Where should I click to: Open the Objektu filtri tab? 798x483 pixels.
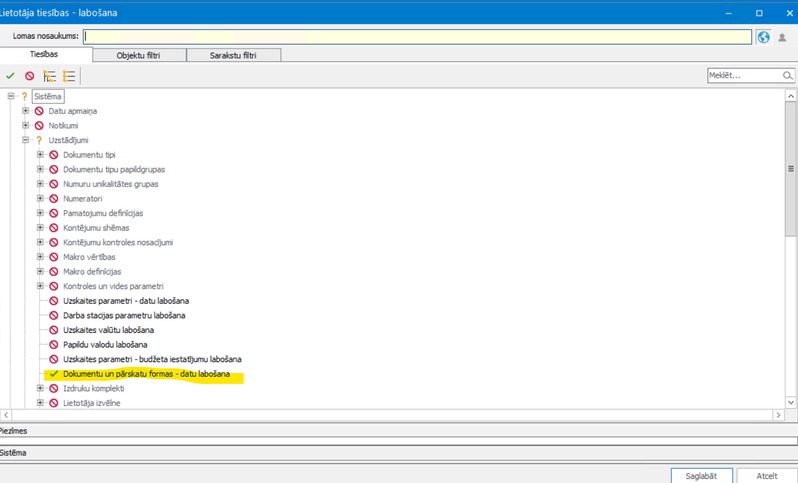click(x=138, y=55)
